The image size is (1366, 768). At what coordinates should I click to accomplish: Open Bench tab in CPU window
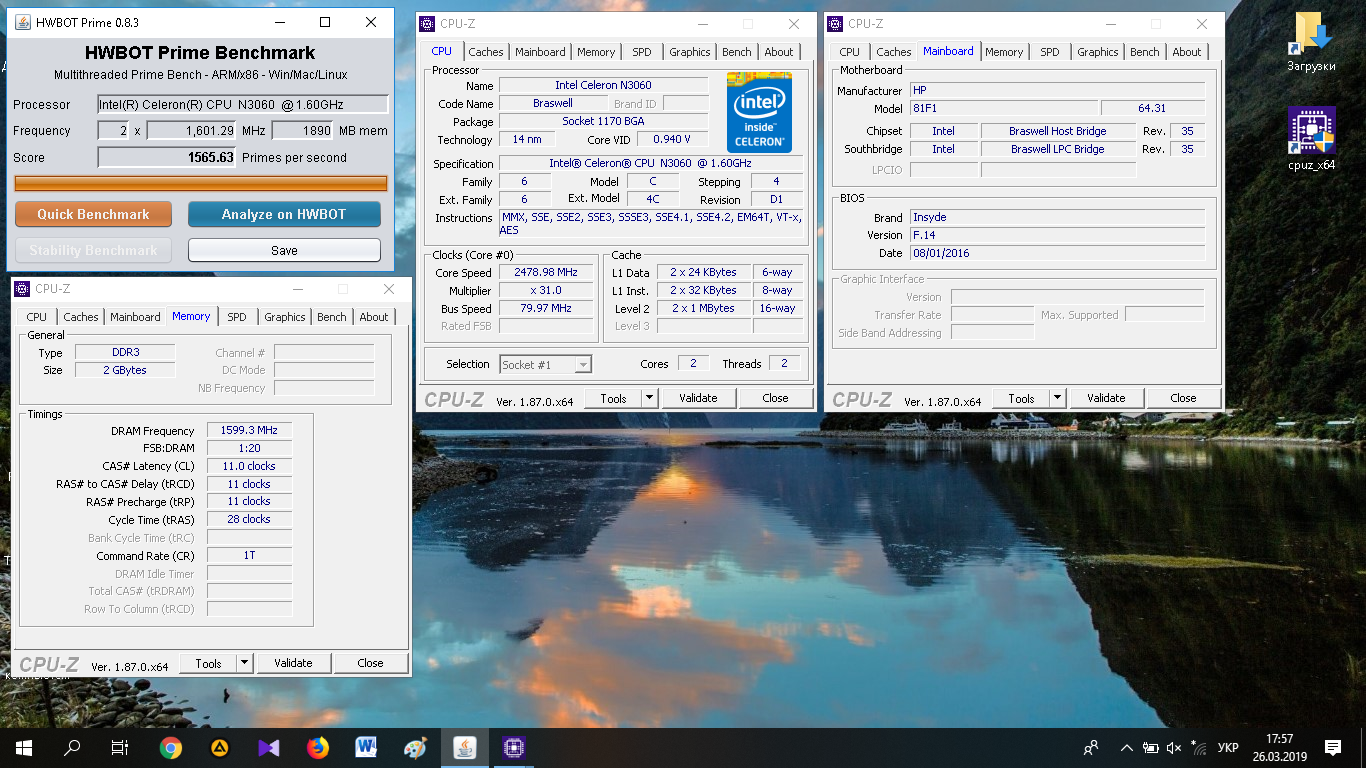coord(737,52)
